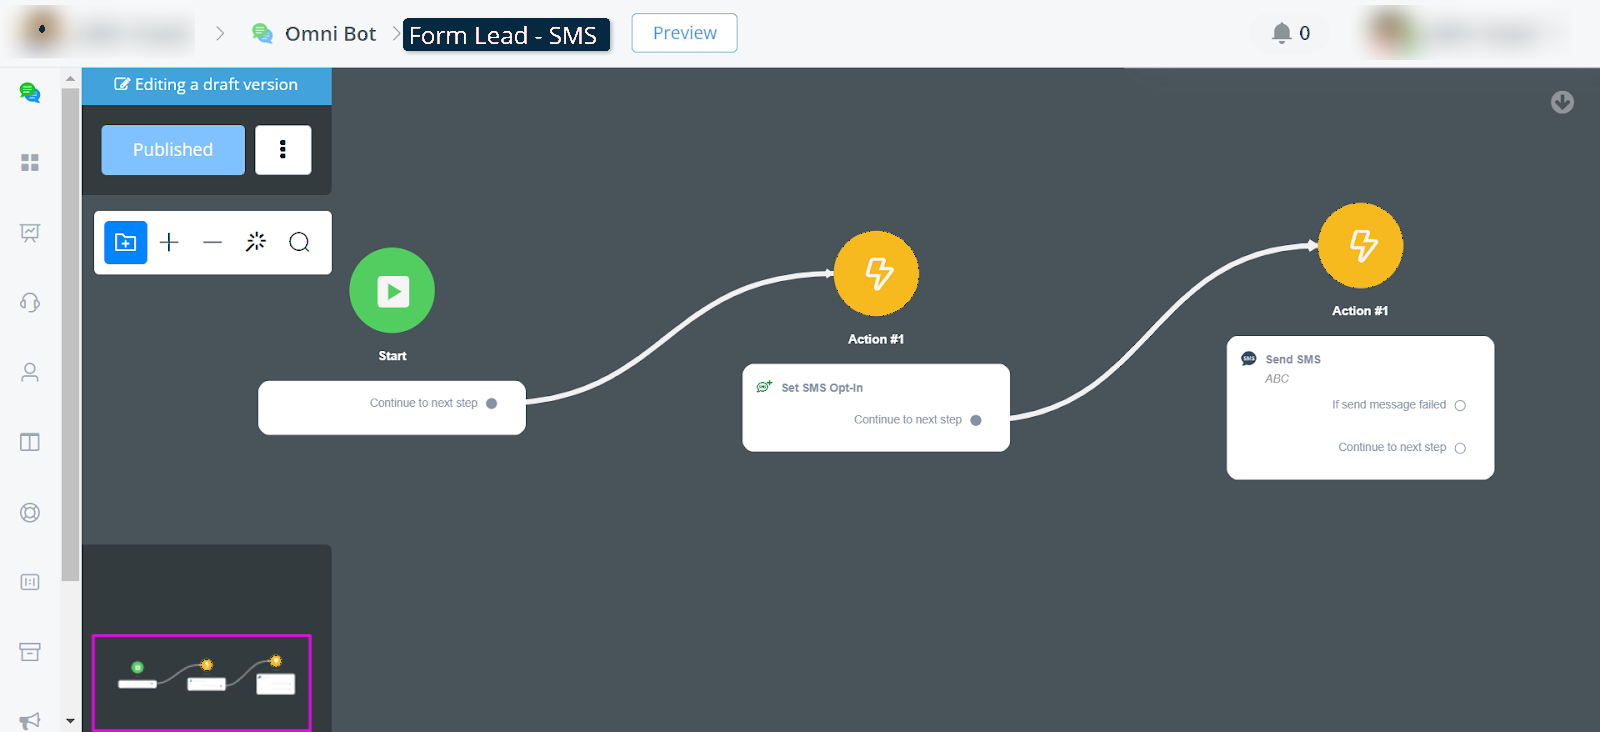Open the search magnifier tool
Viewport: 1600px width, 732px height.
pos(299,242)
